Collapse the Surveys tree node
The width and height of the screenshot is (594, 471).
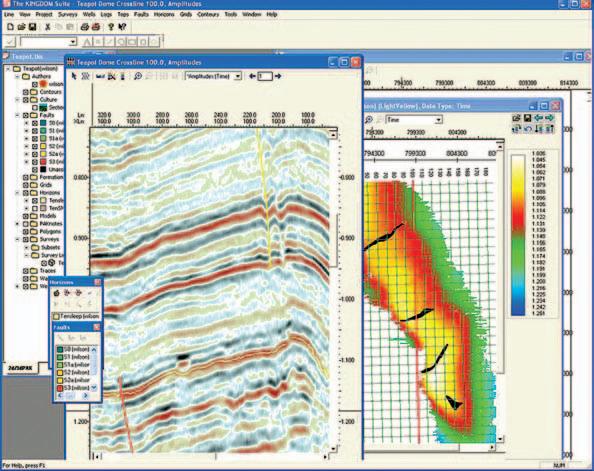(x=17, y=239)
